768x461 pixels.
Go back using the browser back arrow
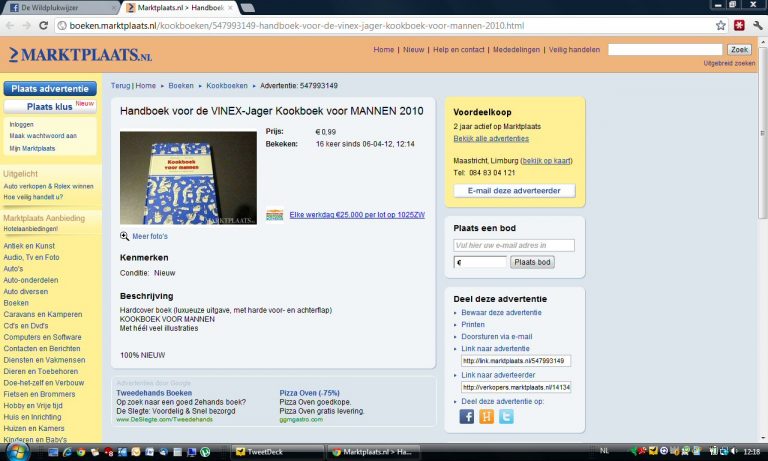[10, 25]
